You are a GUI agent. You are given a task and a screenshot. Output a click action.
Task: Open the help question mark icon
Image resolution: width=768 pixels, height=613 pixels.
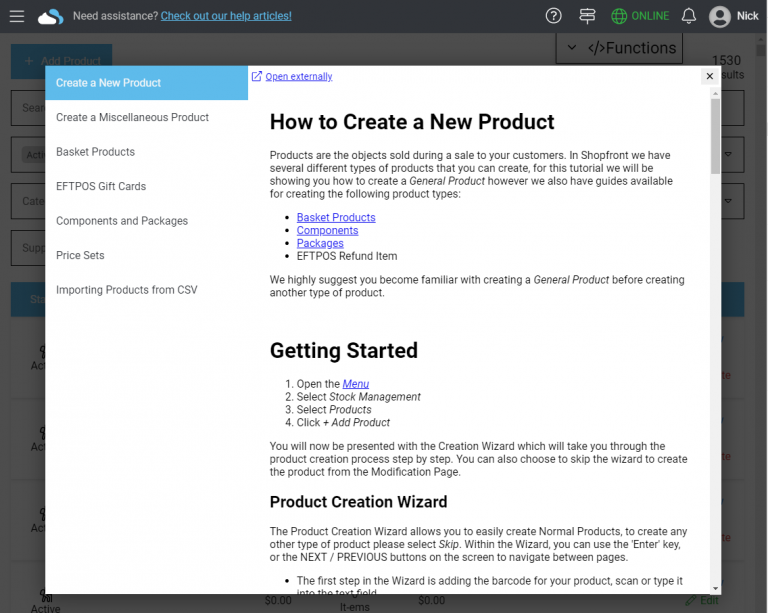click(x=554, y=16)
